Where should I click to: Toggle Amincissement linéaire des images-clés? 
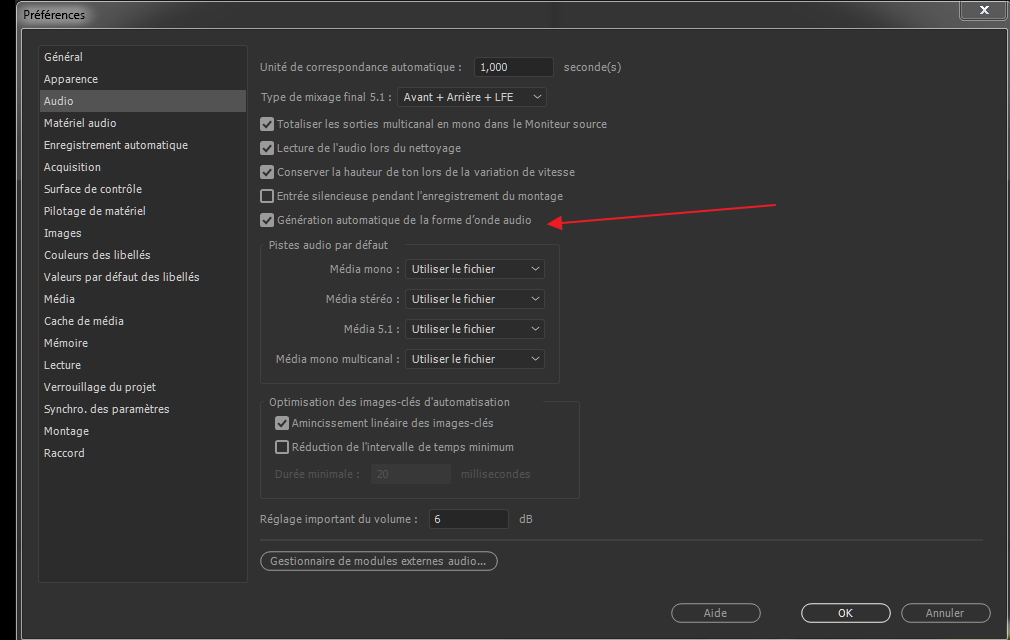281,423
